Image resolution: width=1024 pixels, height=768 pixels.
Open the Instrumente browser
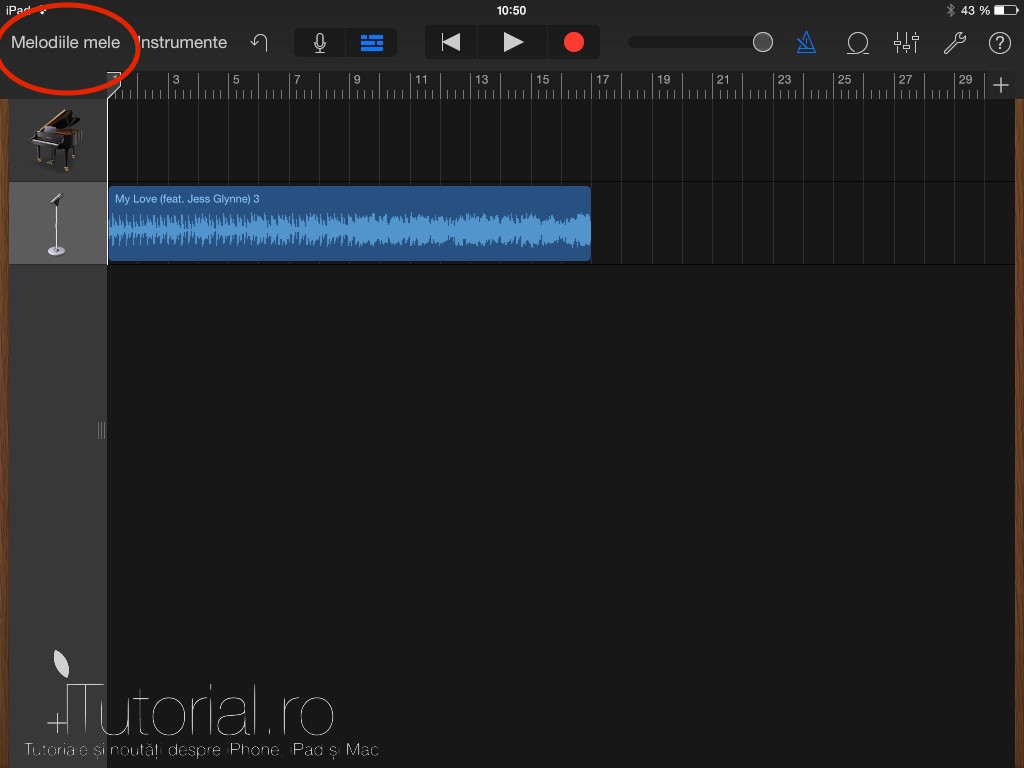tap(182, 42)
